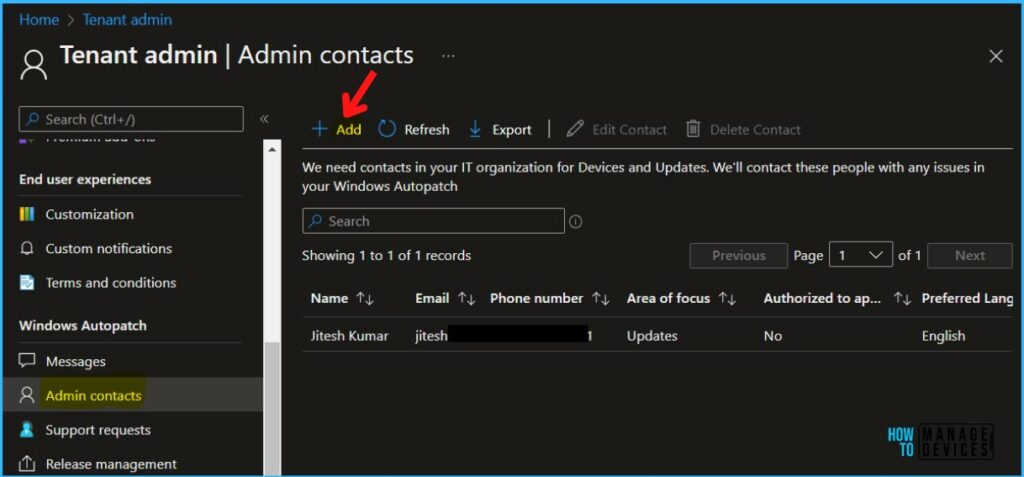Sort by Phone number column arrows
The image size is (1024, 477).
pyautogui.click(x=600, y=299)
